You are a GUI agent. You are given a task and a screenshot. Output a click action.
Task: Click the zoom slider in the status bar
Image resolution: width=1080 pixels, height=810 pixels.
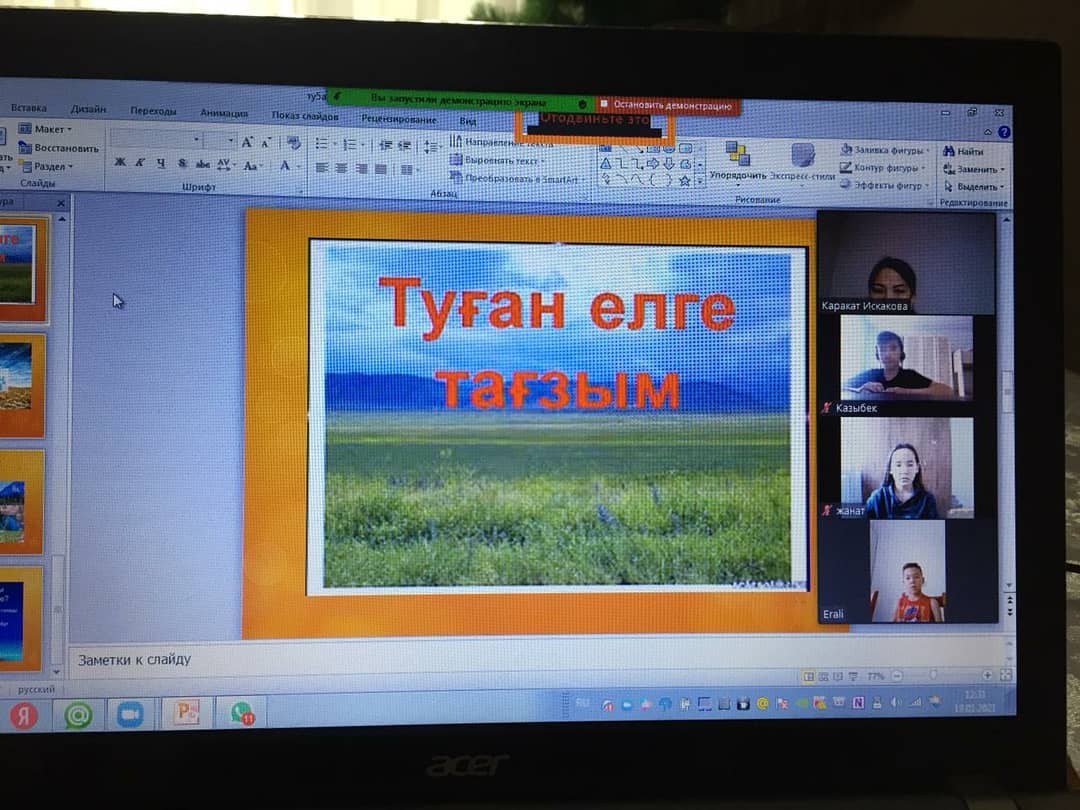pyautogui.click(x=934, y=676)
